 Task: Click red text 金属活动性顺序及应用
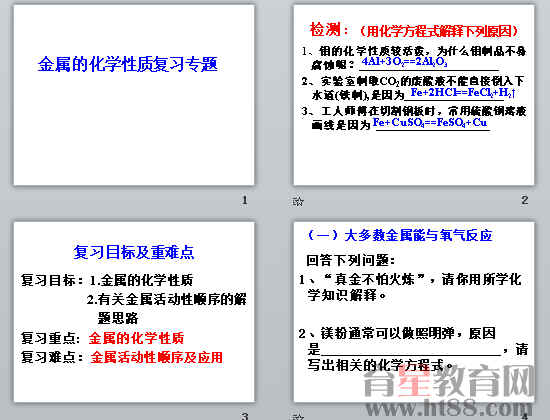[x=156, y=357]
